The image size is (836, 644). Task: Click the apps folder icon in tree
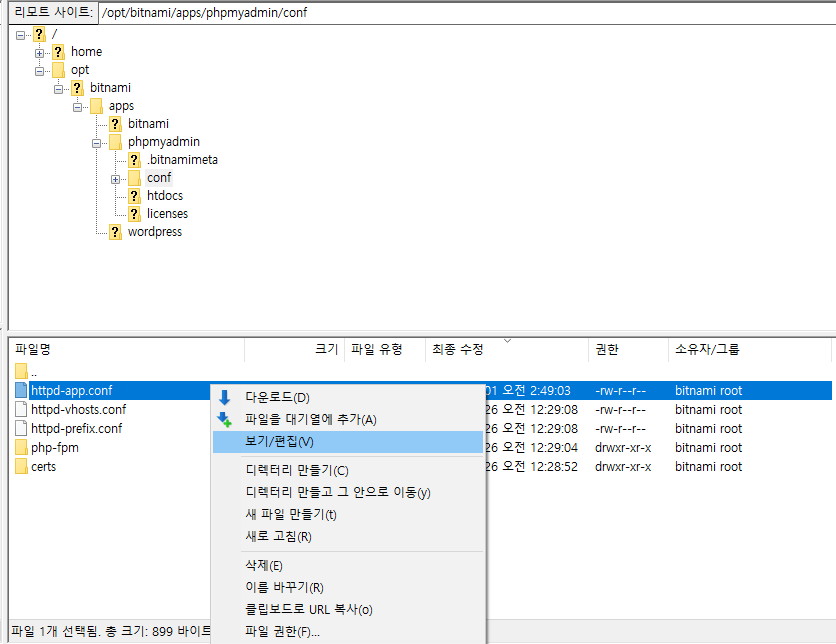[x=97, y=106]
